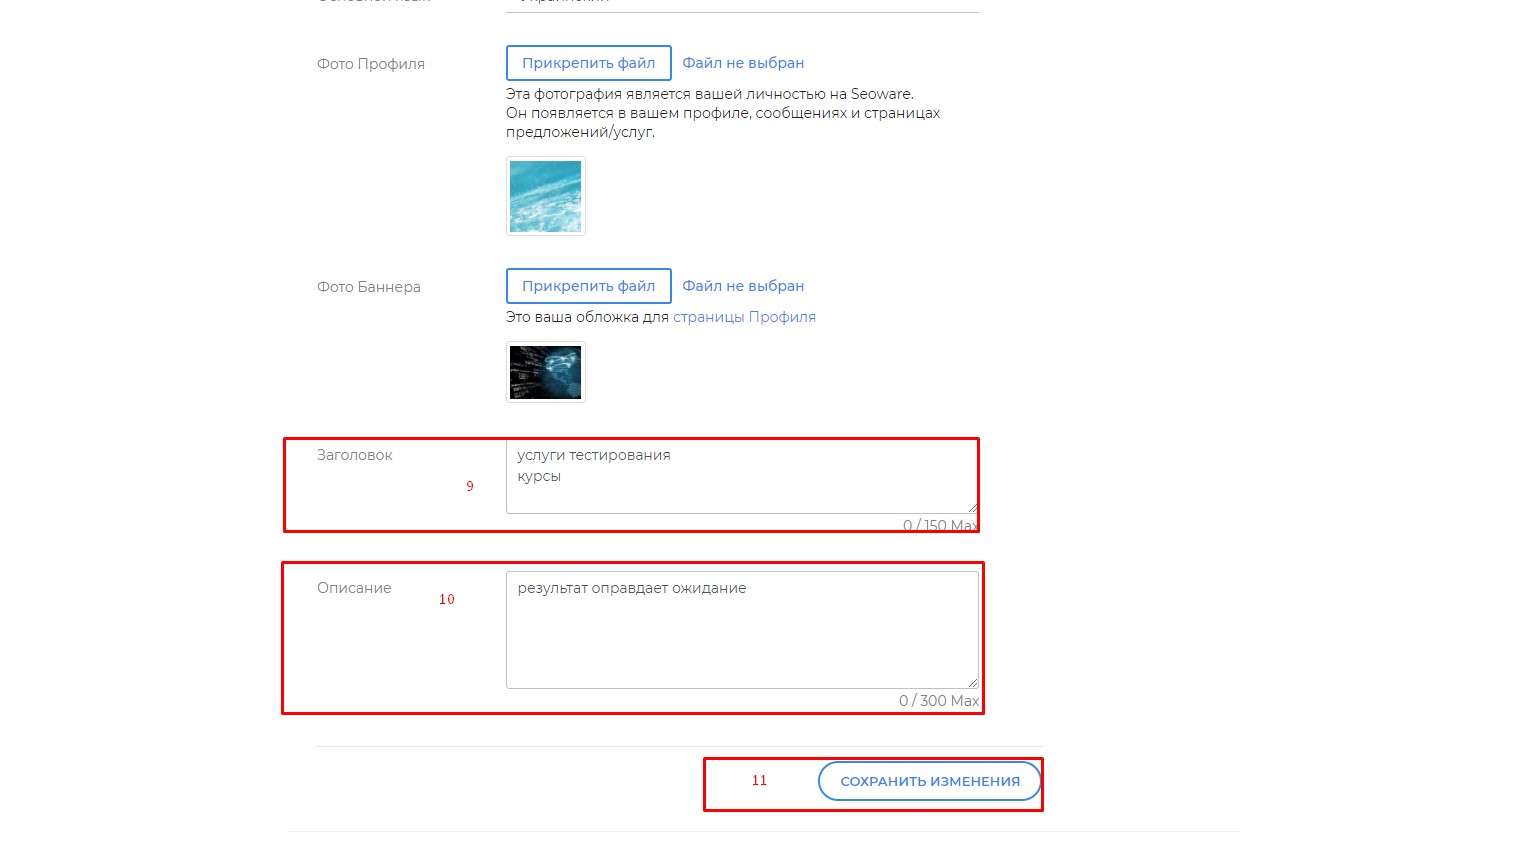Grab the Заголовок text area resize handle
1535x863 pixels.
pyautogui.click(x=972, y=508)
